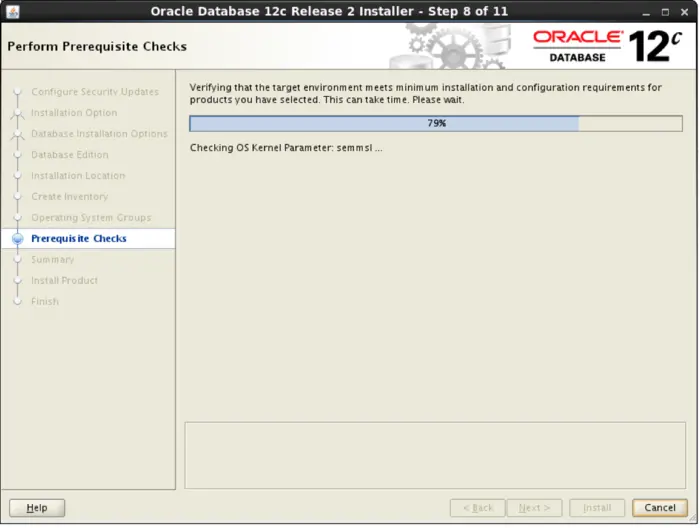
Task: Click the Help button
Action: (x=37, y=507)
